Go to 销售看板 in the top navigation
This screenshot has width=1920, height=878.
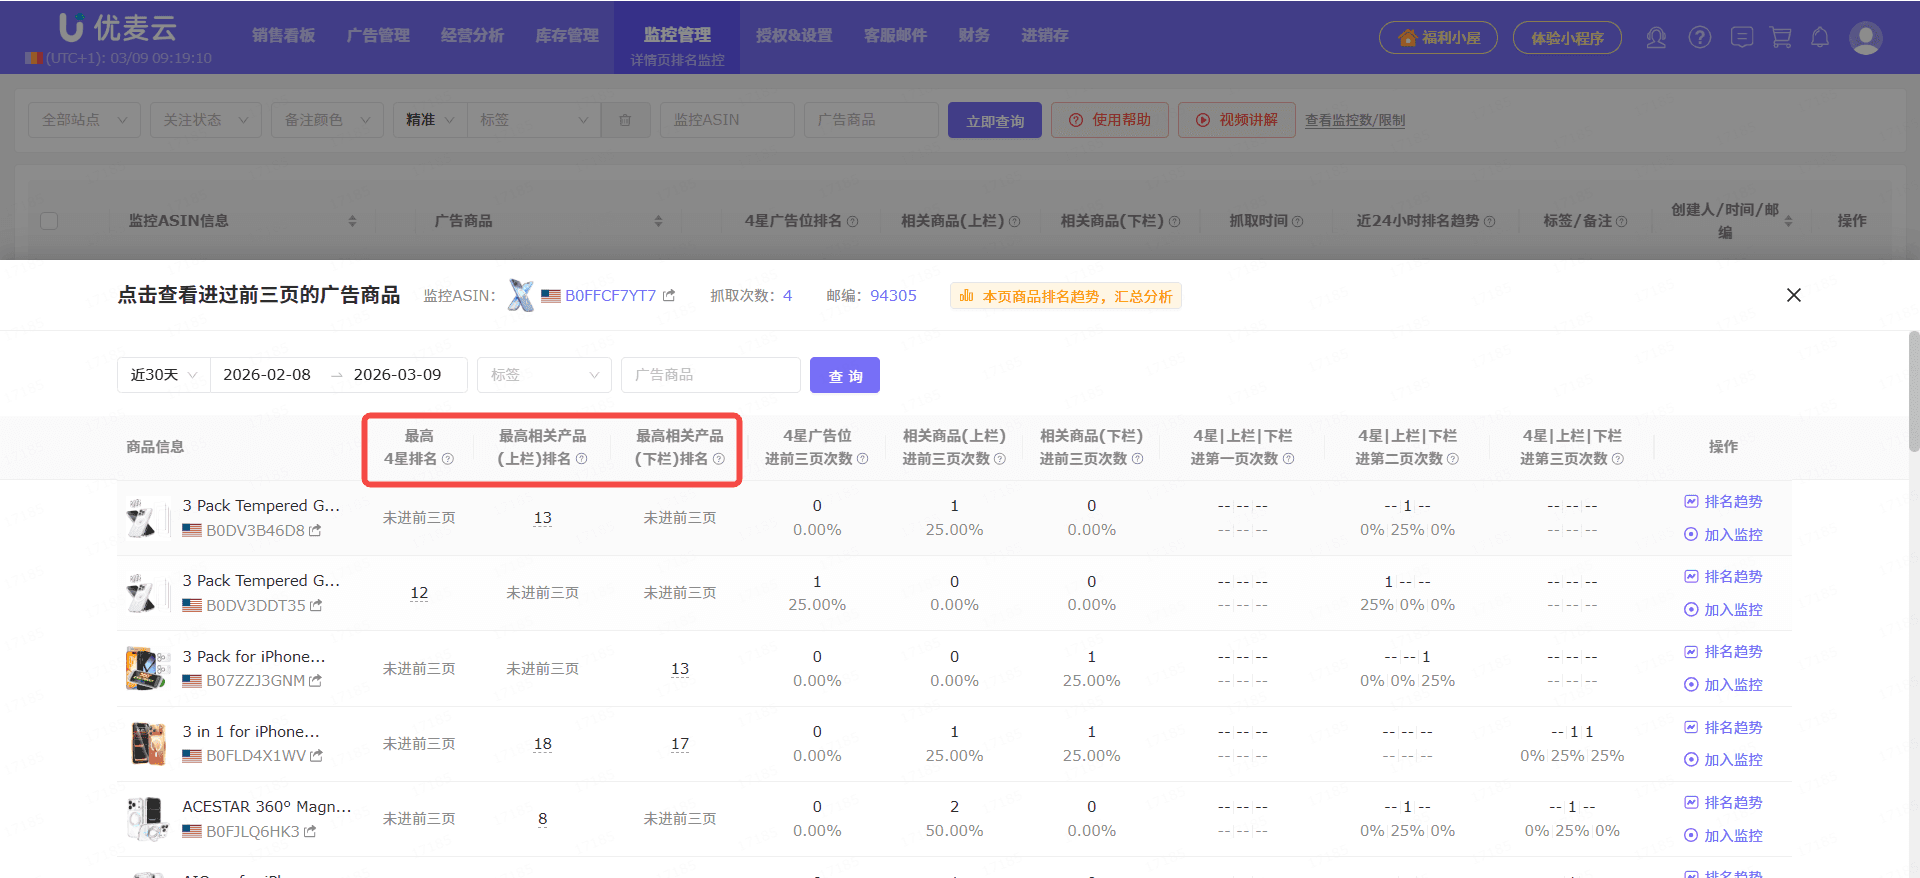283,36
